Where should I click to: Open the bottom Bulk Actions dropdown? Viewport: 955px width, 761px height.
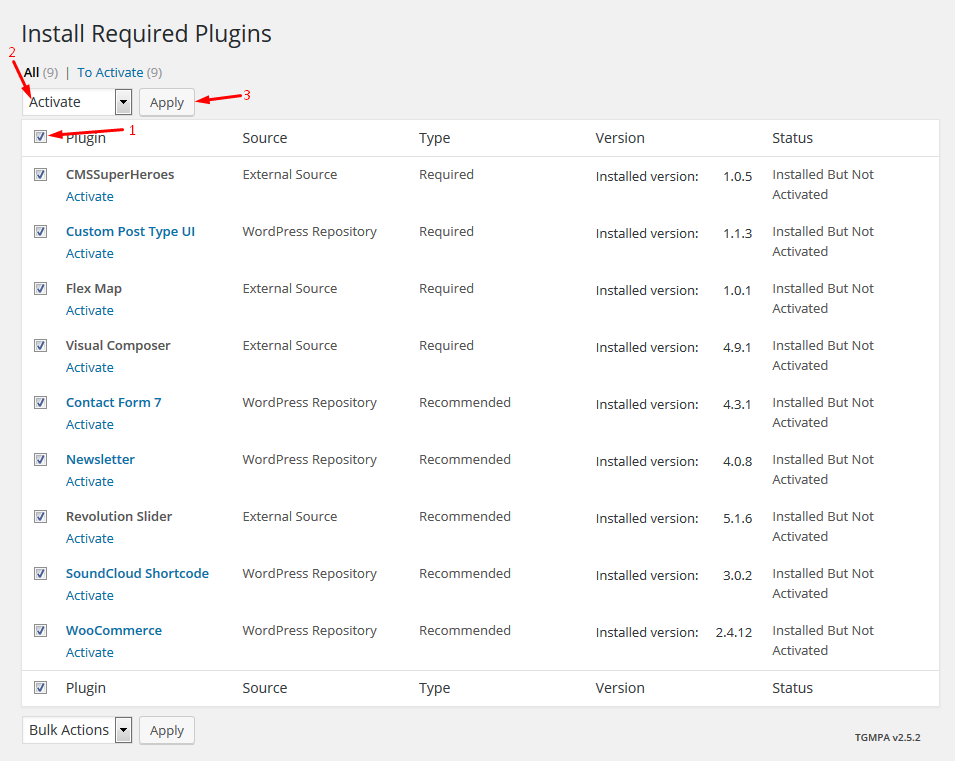pos(77,730)
